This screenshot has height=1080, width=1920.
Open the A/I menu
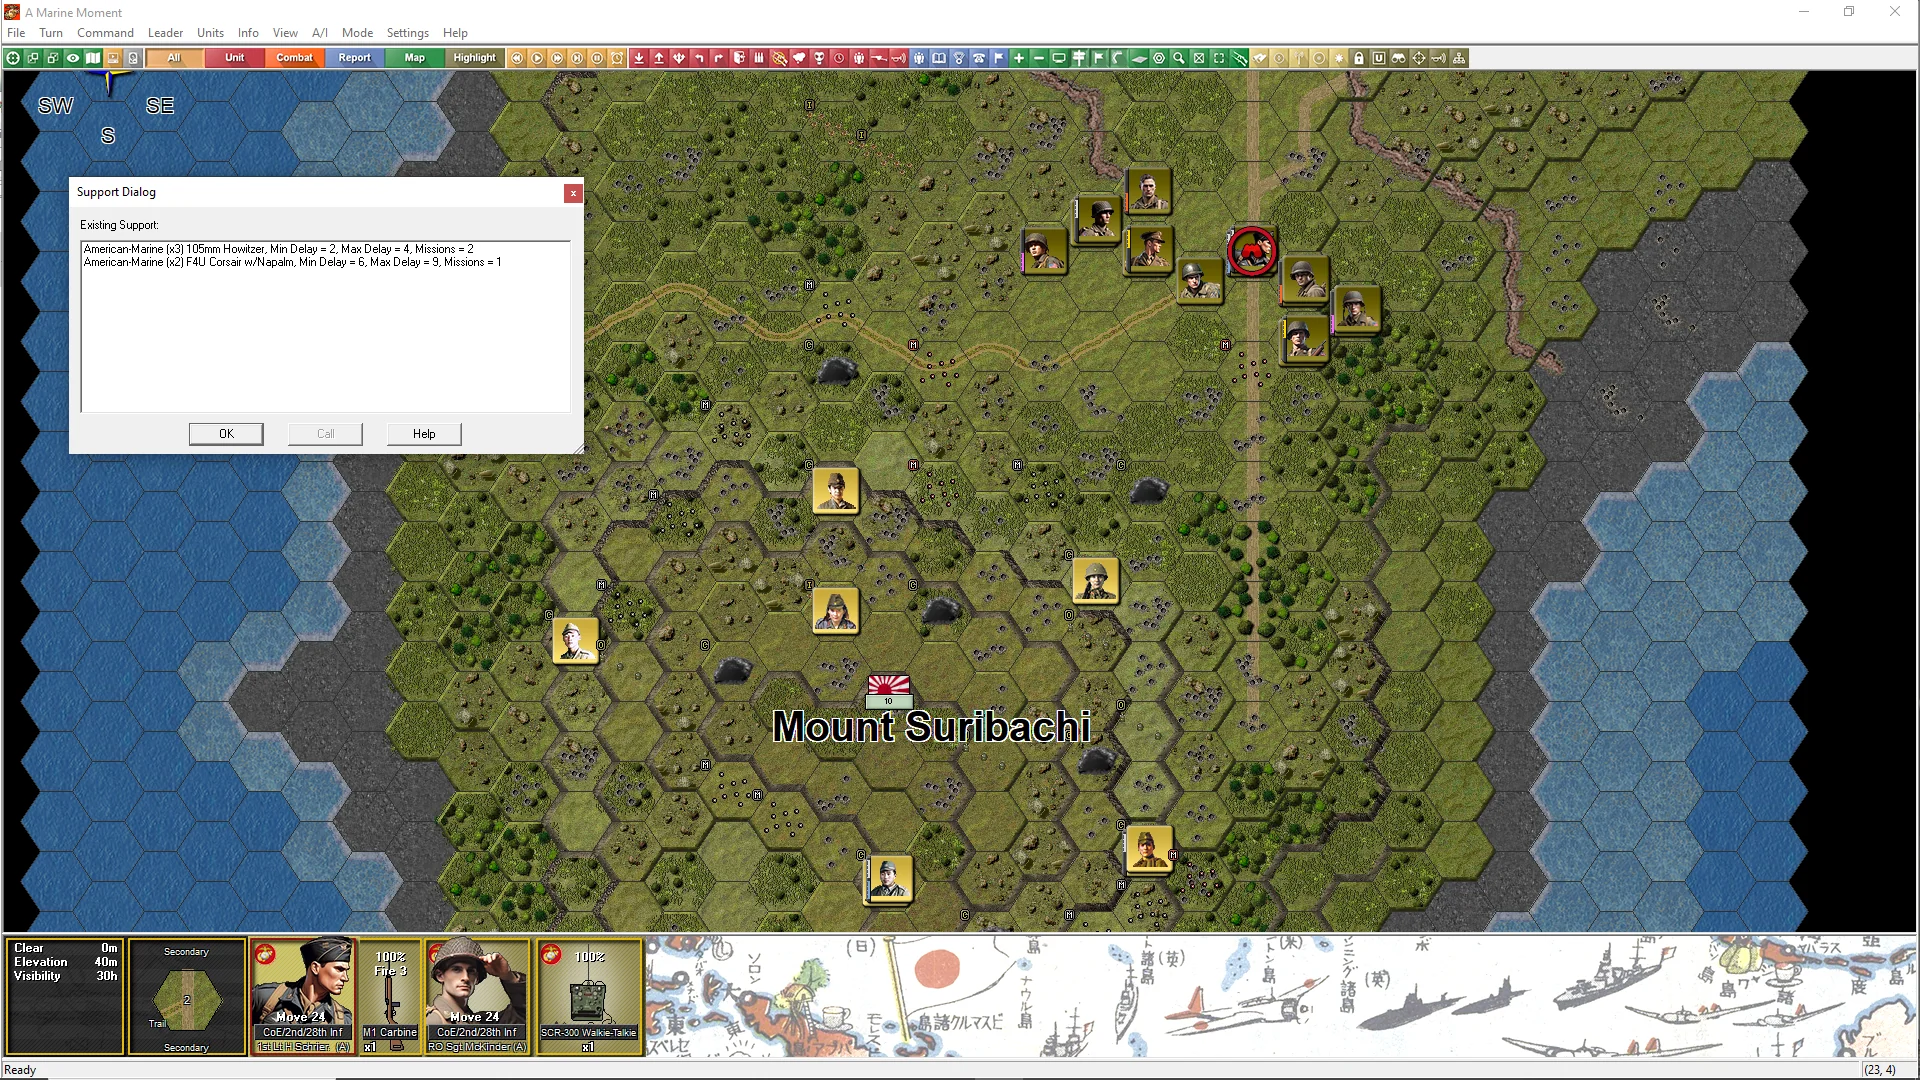tap(319, 33)
